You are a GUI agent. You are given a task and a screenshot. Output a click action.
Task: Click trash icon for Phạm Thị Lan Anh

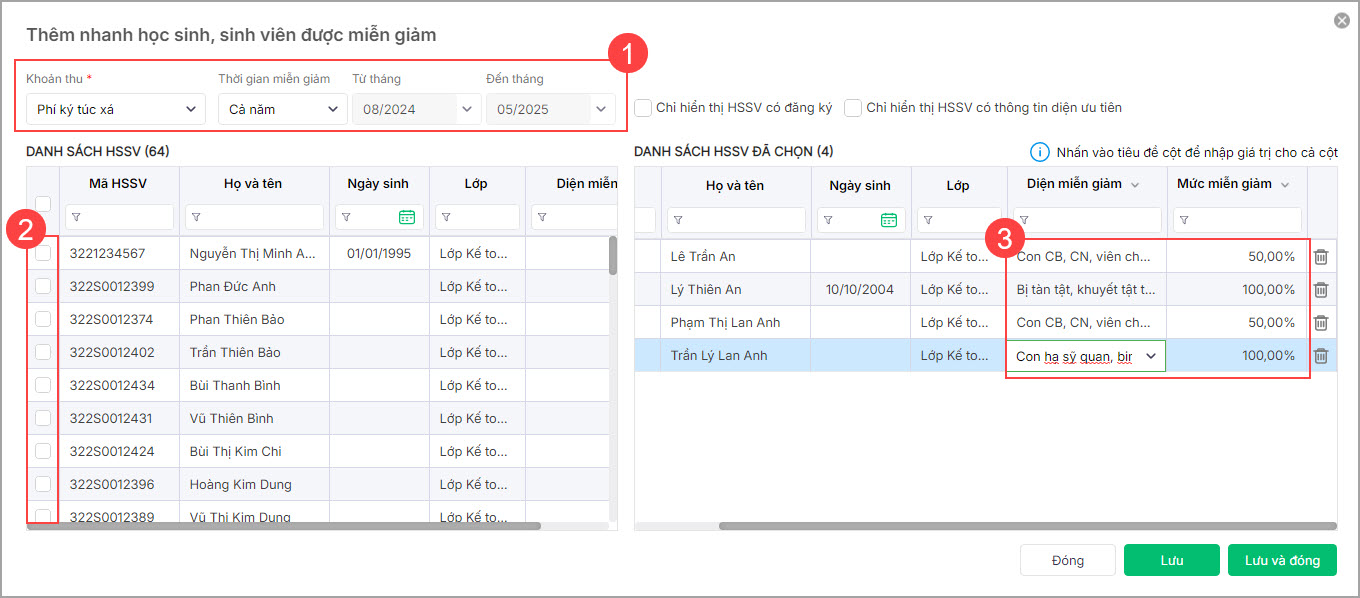pyautogui.click(x=1320, y=323)
